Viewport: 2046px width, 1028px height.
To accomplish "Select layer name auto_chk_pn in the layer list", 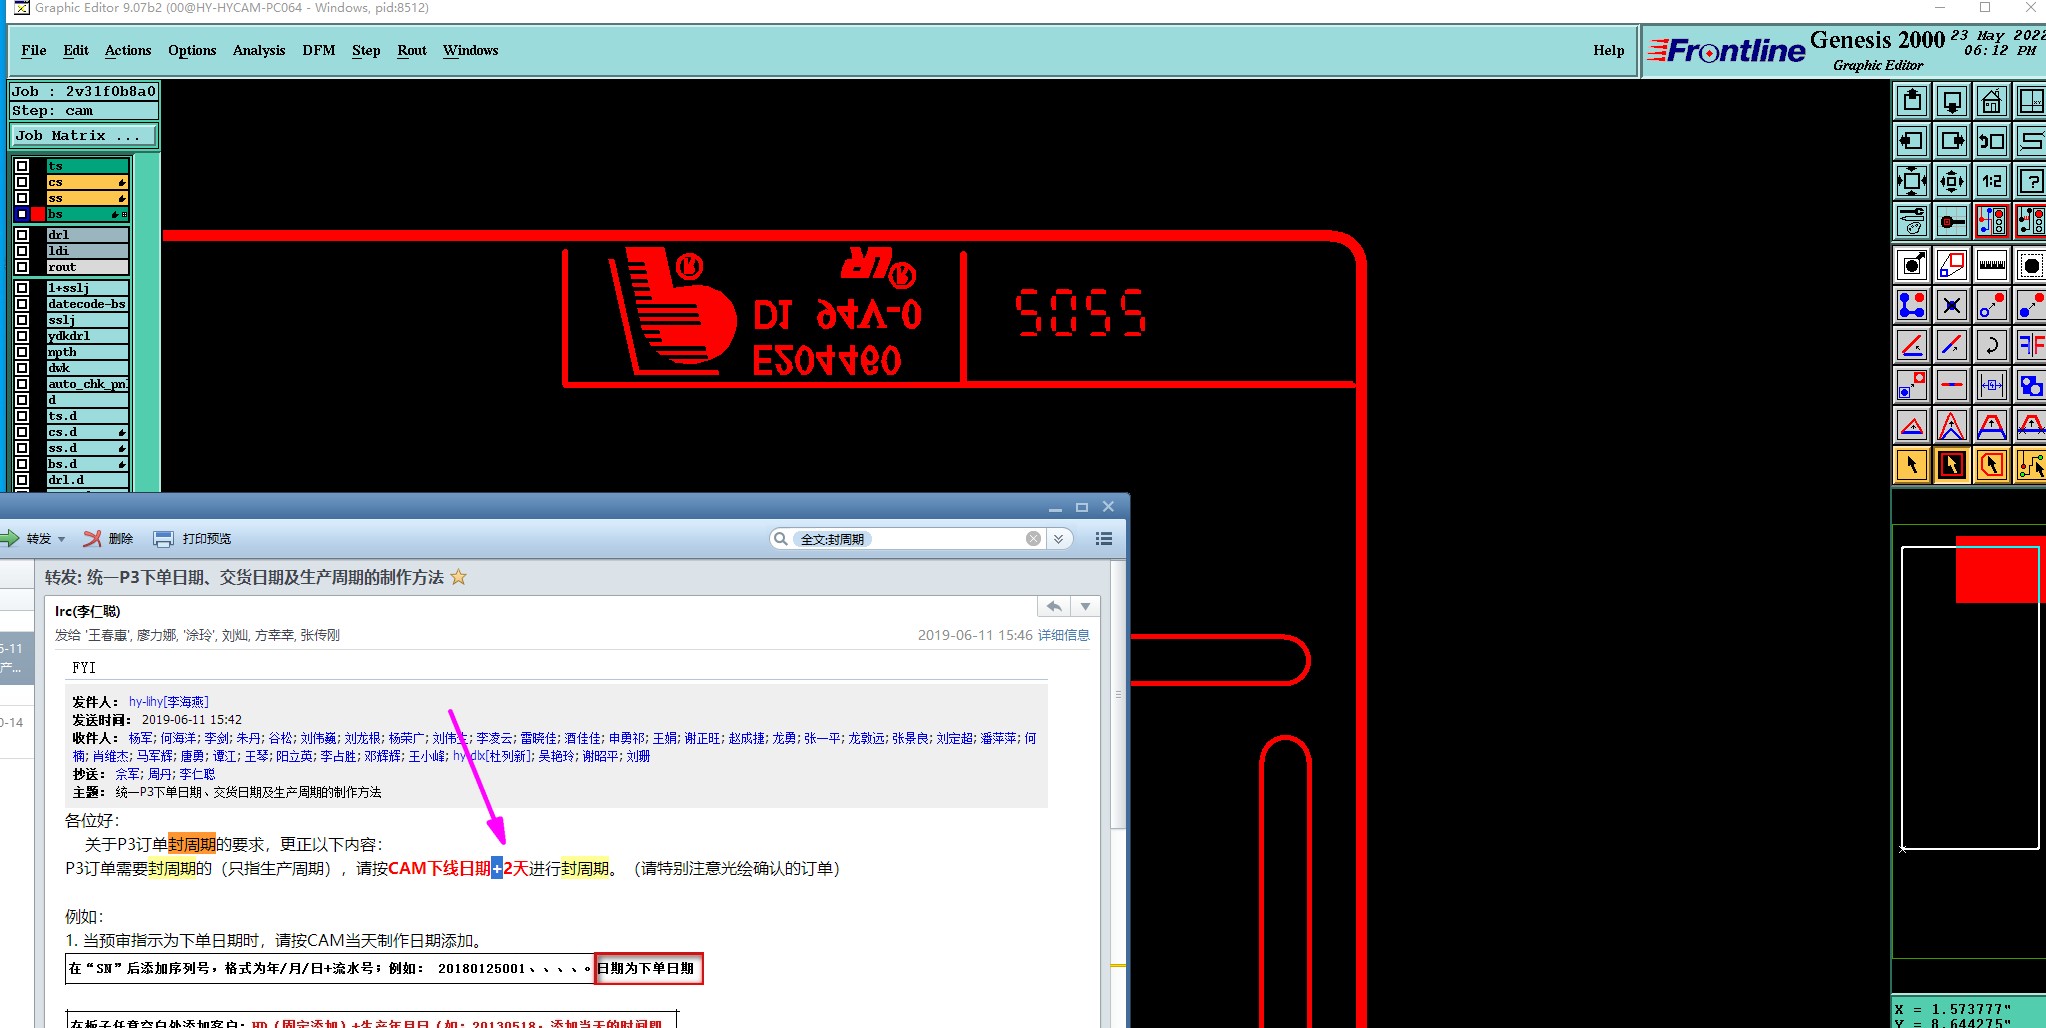I will [87, 384].
